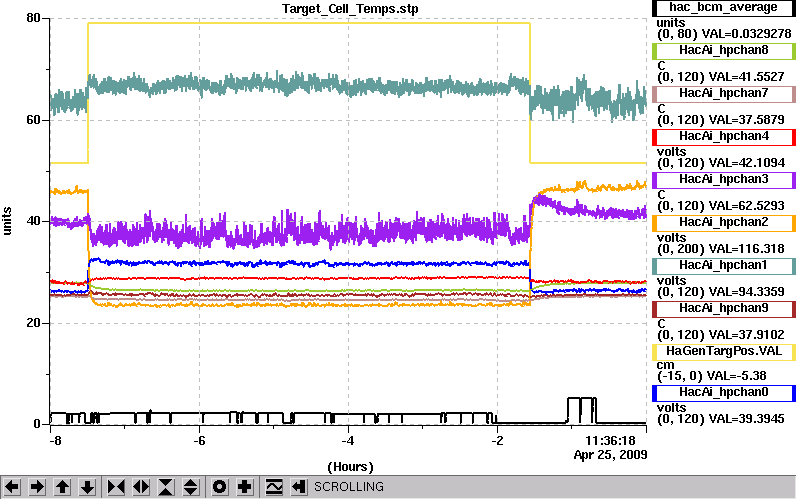This screenshot has height=499, width=796.
Task: Click the value VAL=37.5879
Action: tap(746, 120)
